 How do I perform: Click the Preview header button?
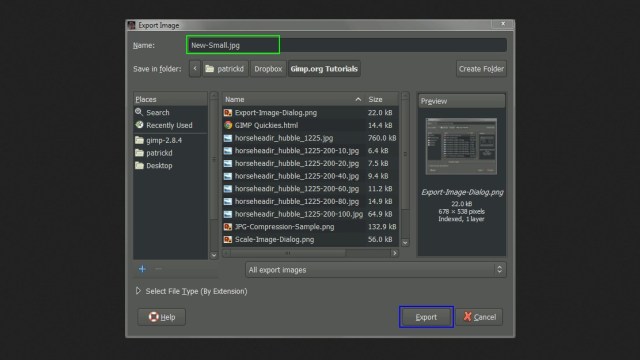pyautogui.click(x=461, y=101)
